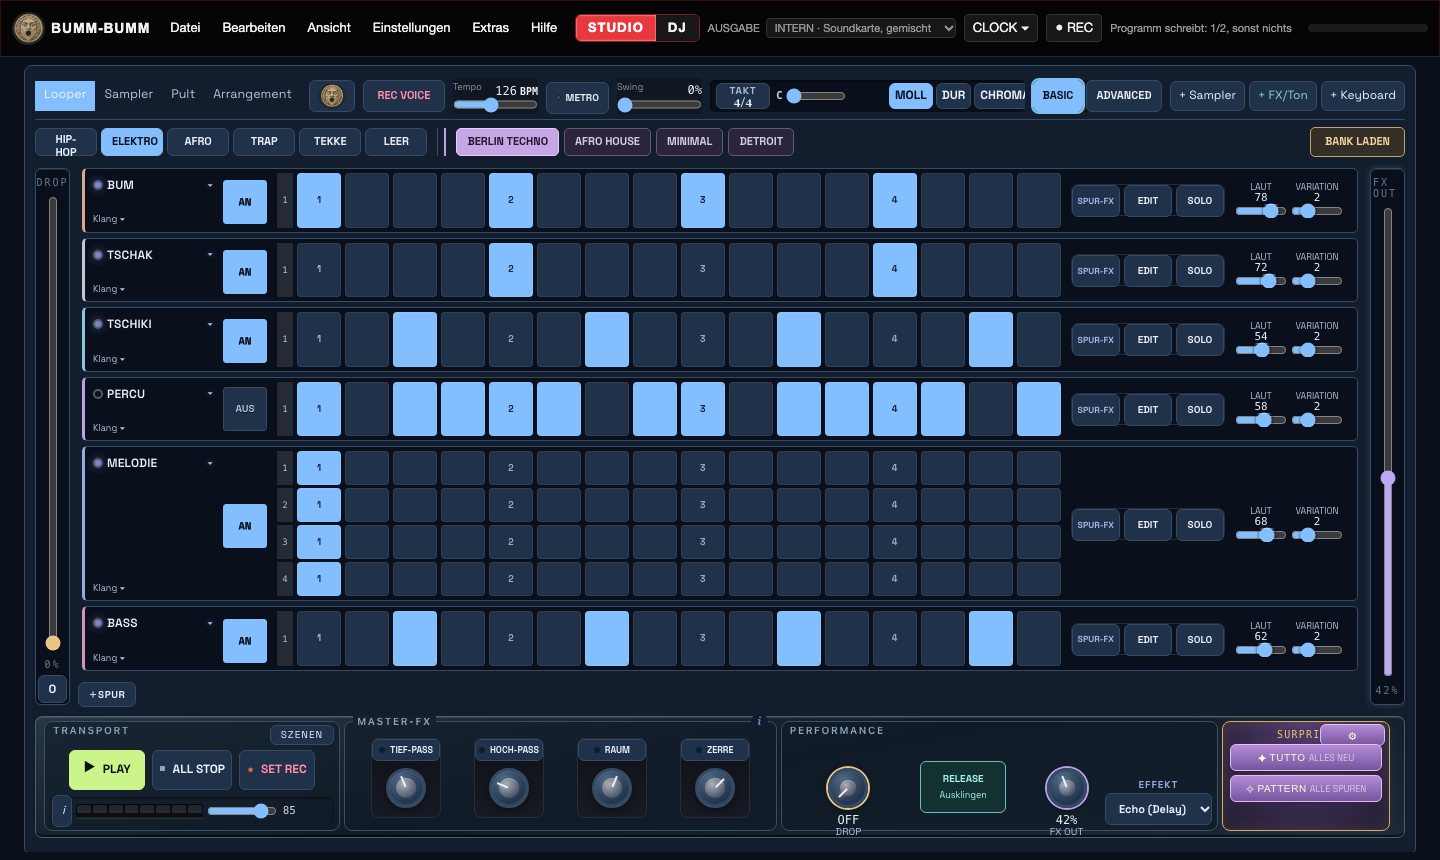The width and height of the screenshot is (1440, 860).
Task: Switch to the Sampler tab
Action: (129, 94)
